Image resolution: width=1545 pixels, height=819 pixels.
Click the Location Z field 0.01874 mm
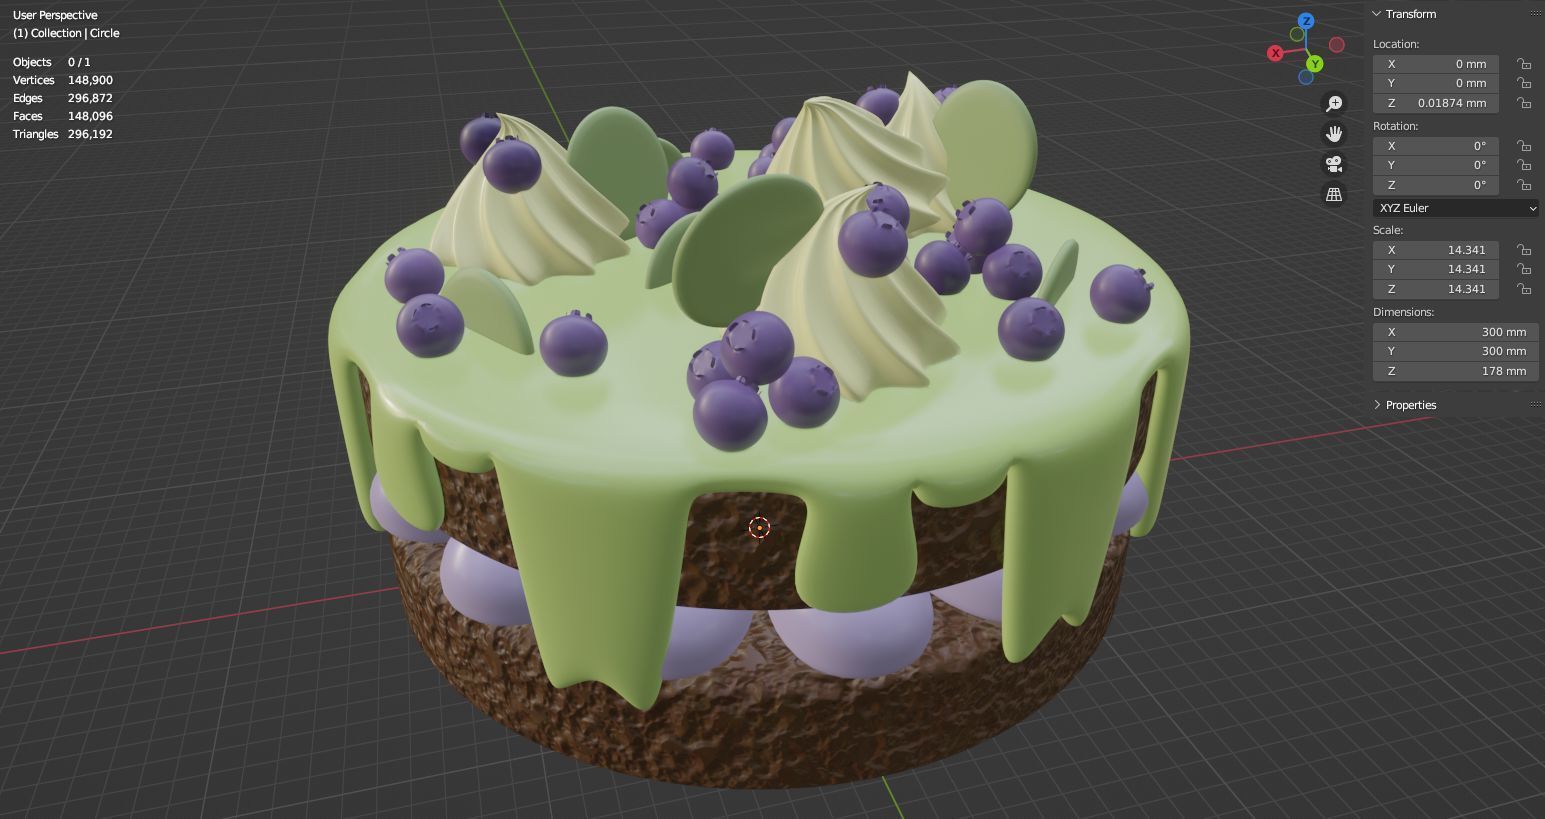click(1436, 103)
